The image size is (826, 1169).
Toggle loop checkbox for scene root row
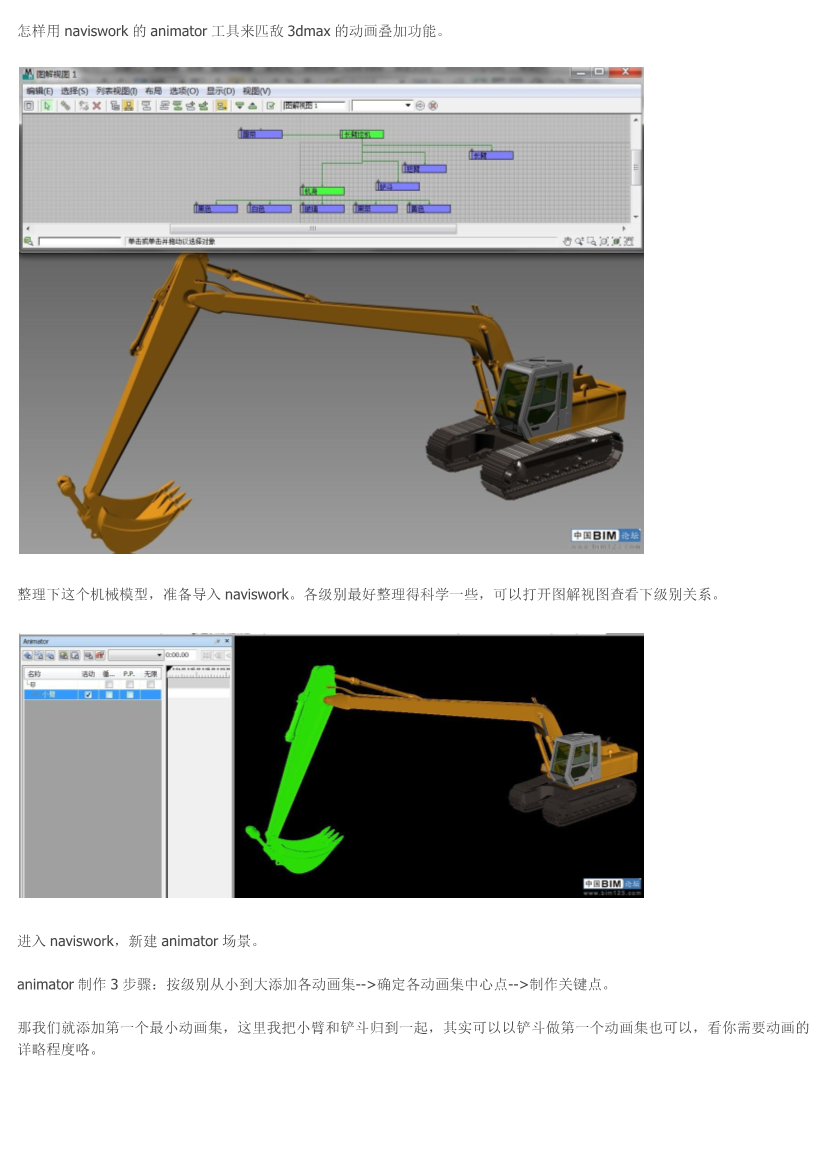109,684
